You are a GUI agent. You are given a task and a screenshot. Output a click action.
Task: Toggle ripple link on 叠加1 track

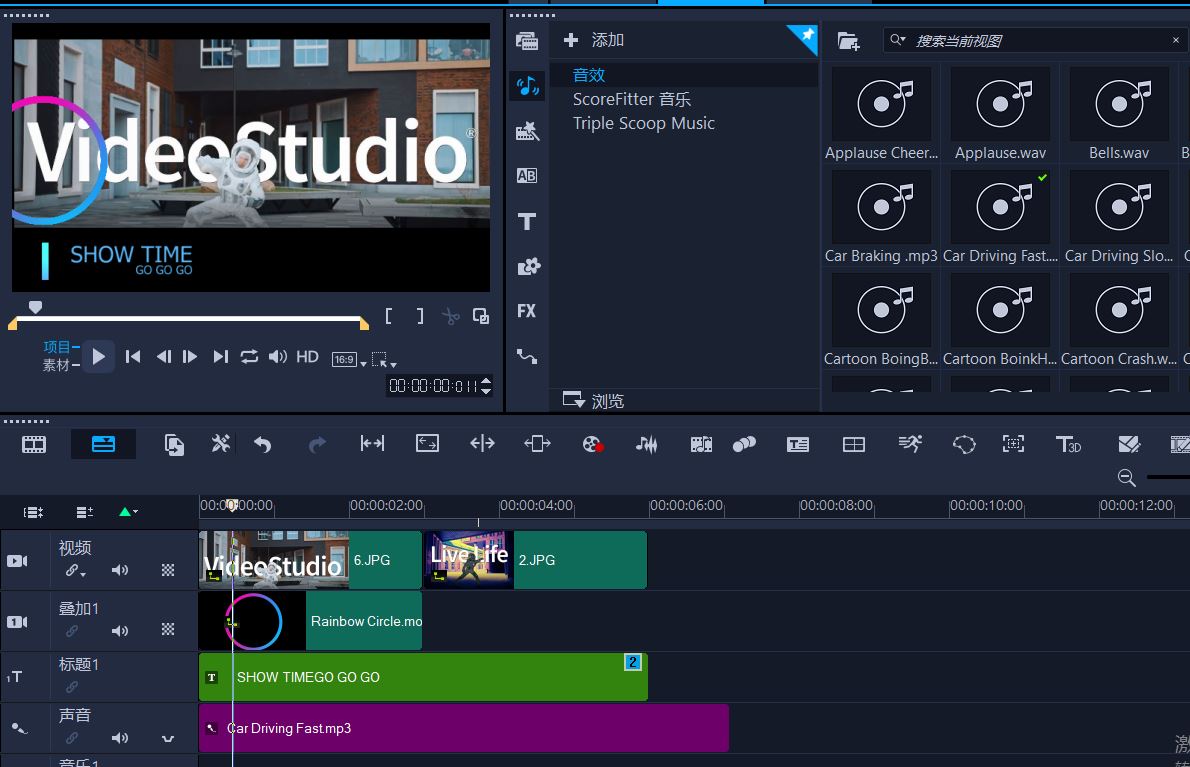coord(71,630)
